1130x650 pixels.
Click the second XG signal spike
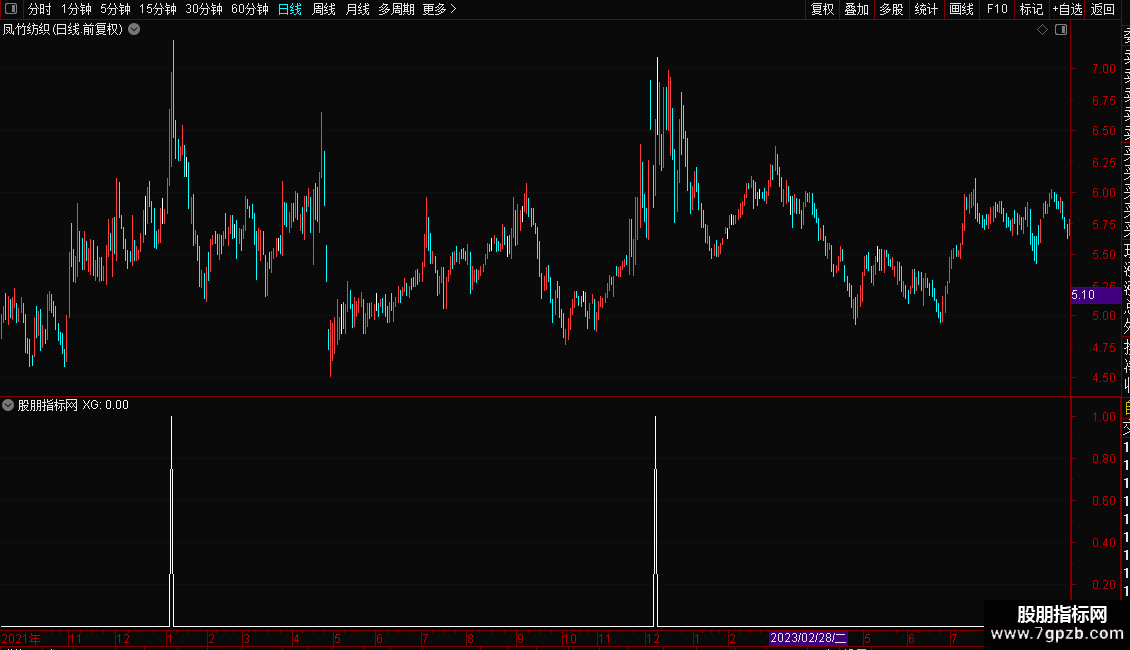click(655, 521)
